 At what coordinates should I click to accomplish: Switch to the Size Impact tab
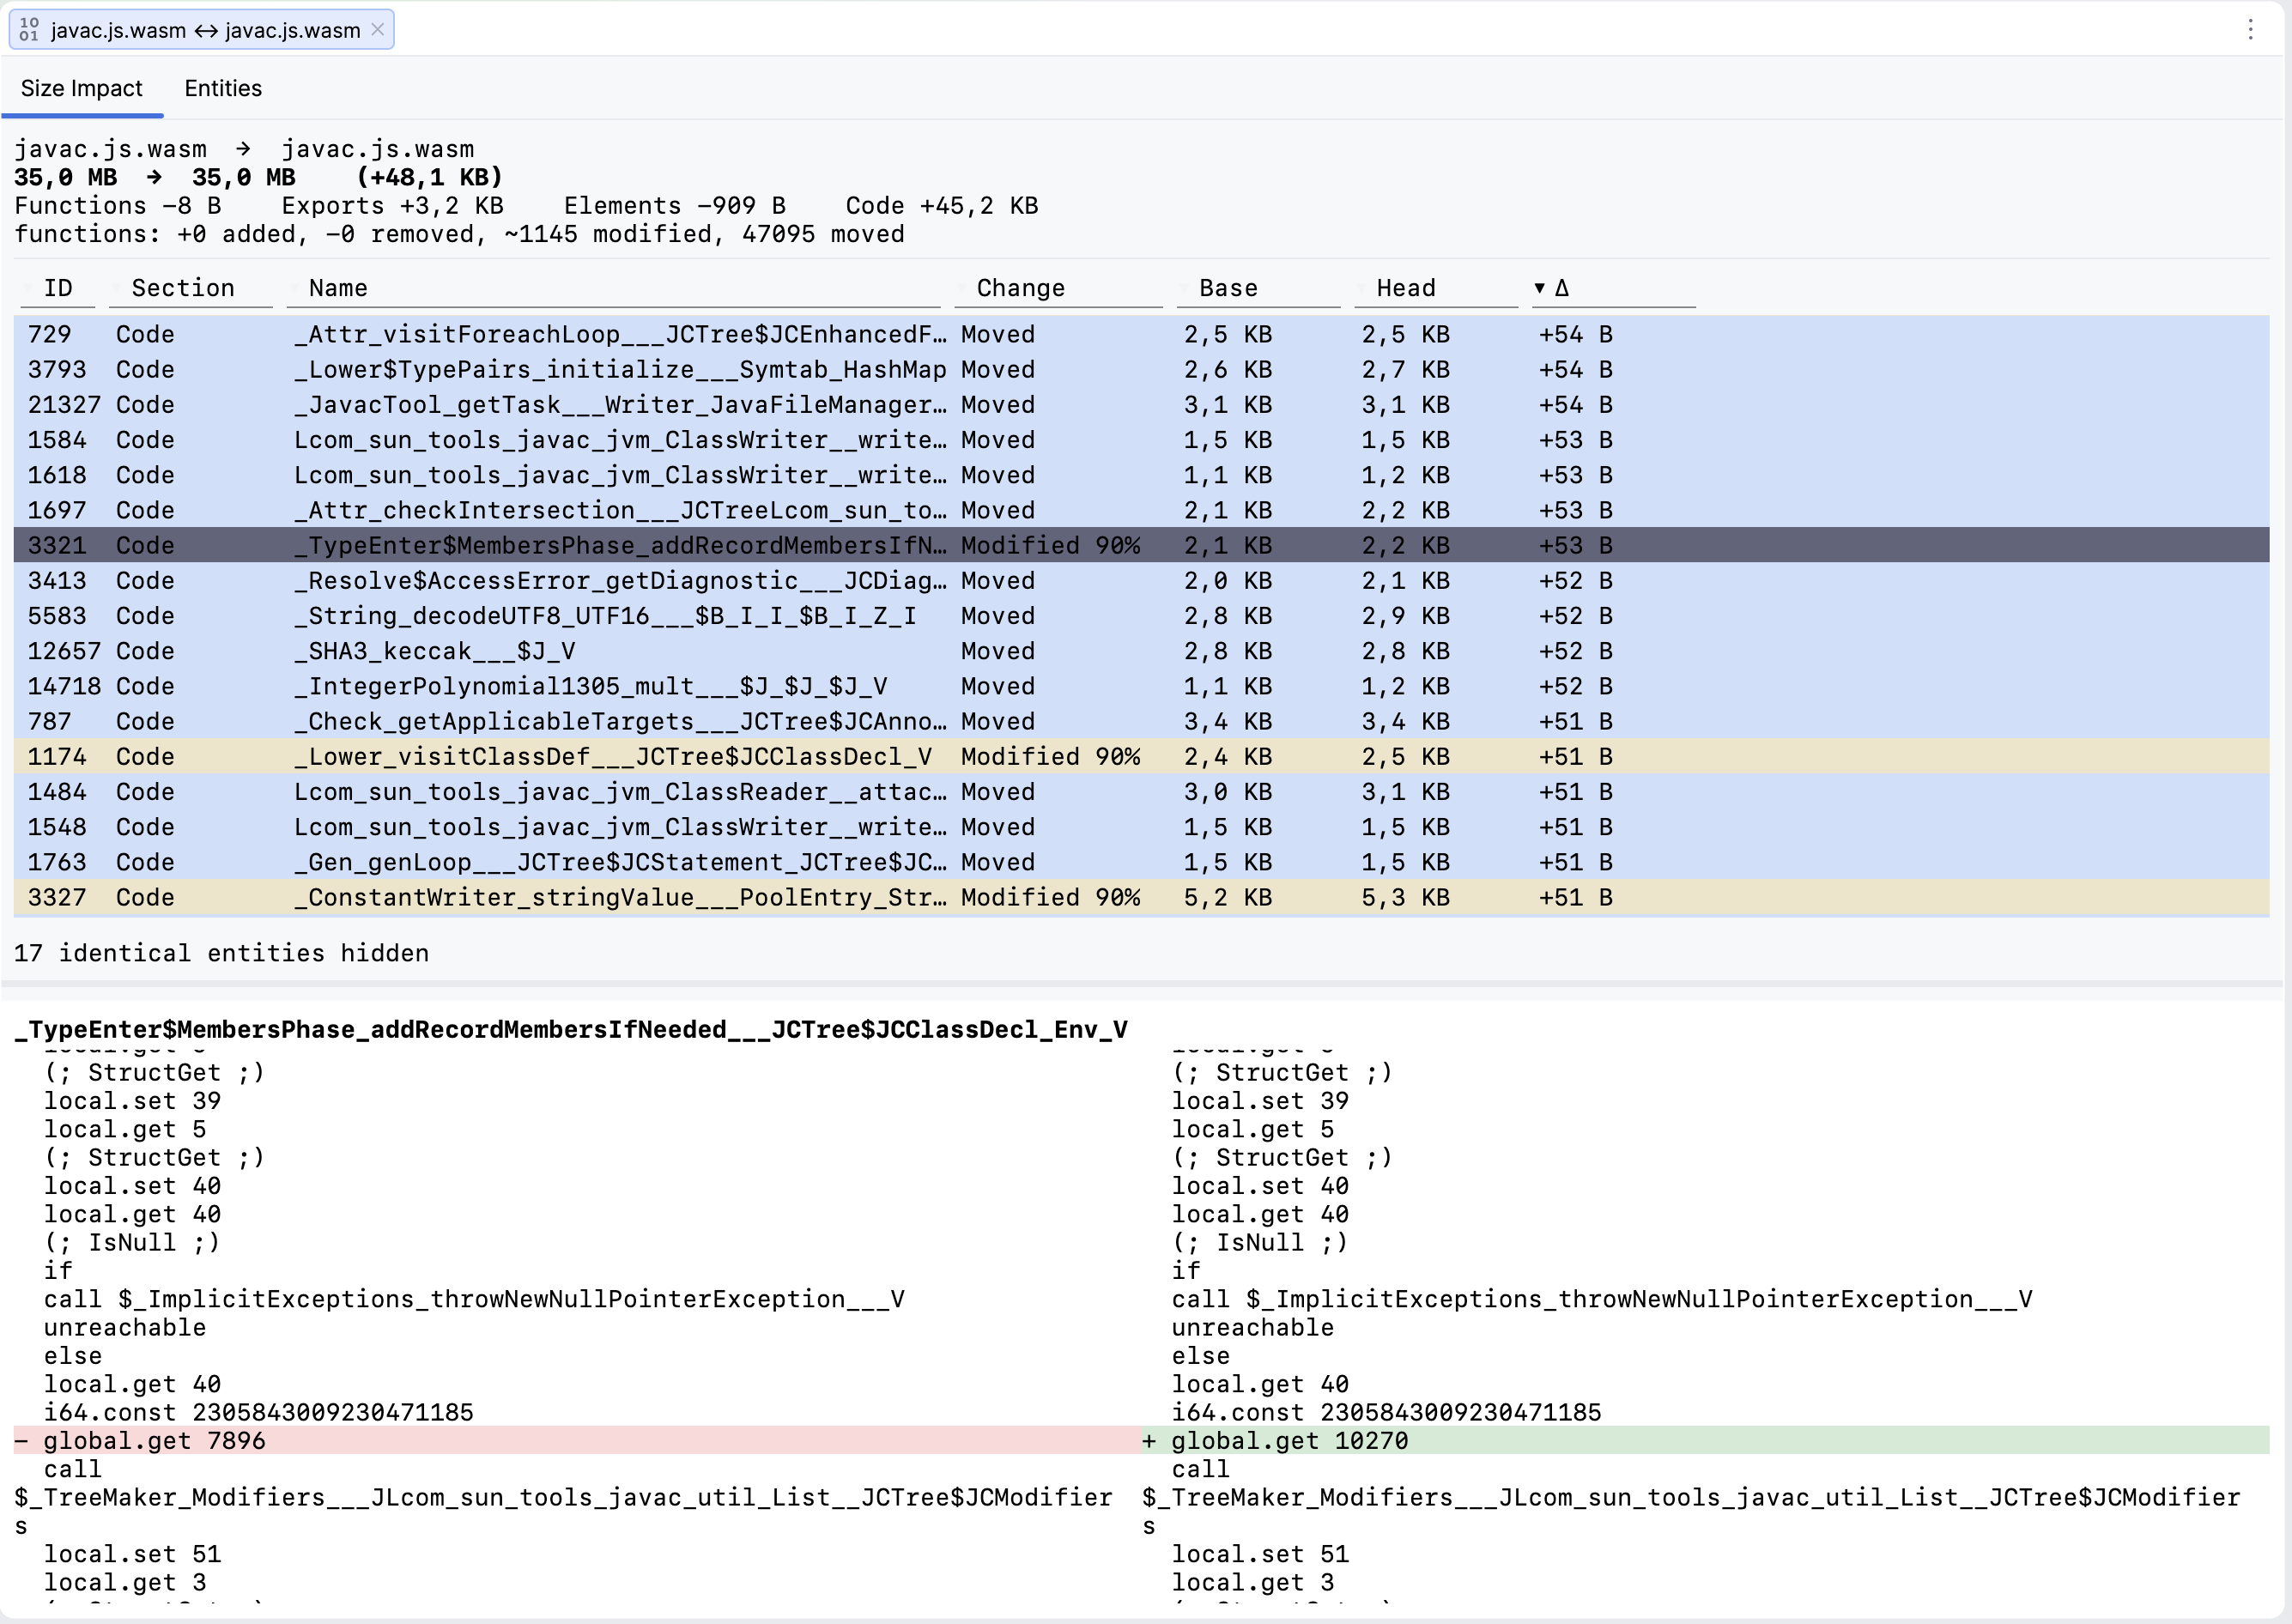(x=82, y=89)
